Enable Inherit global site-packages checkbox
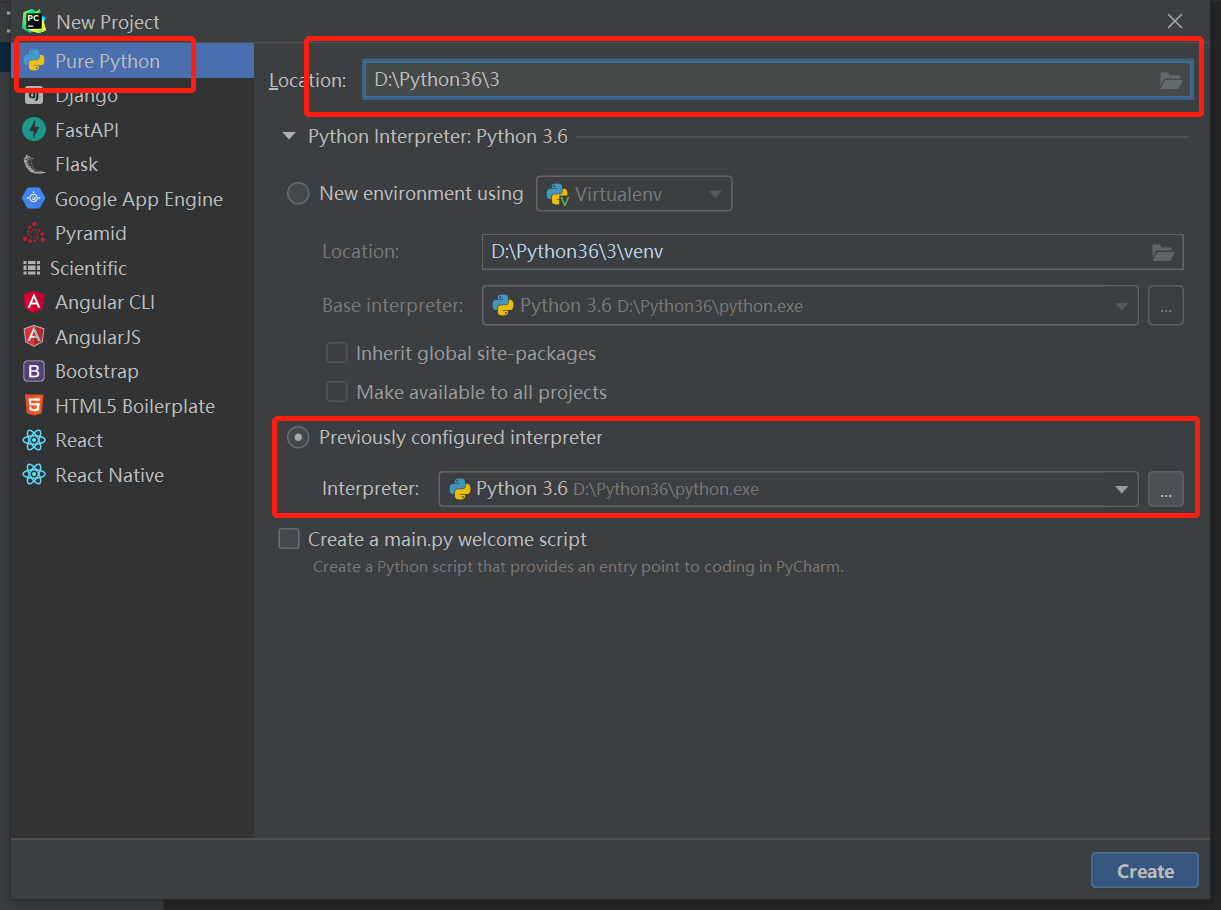 tap(337, 353)
